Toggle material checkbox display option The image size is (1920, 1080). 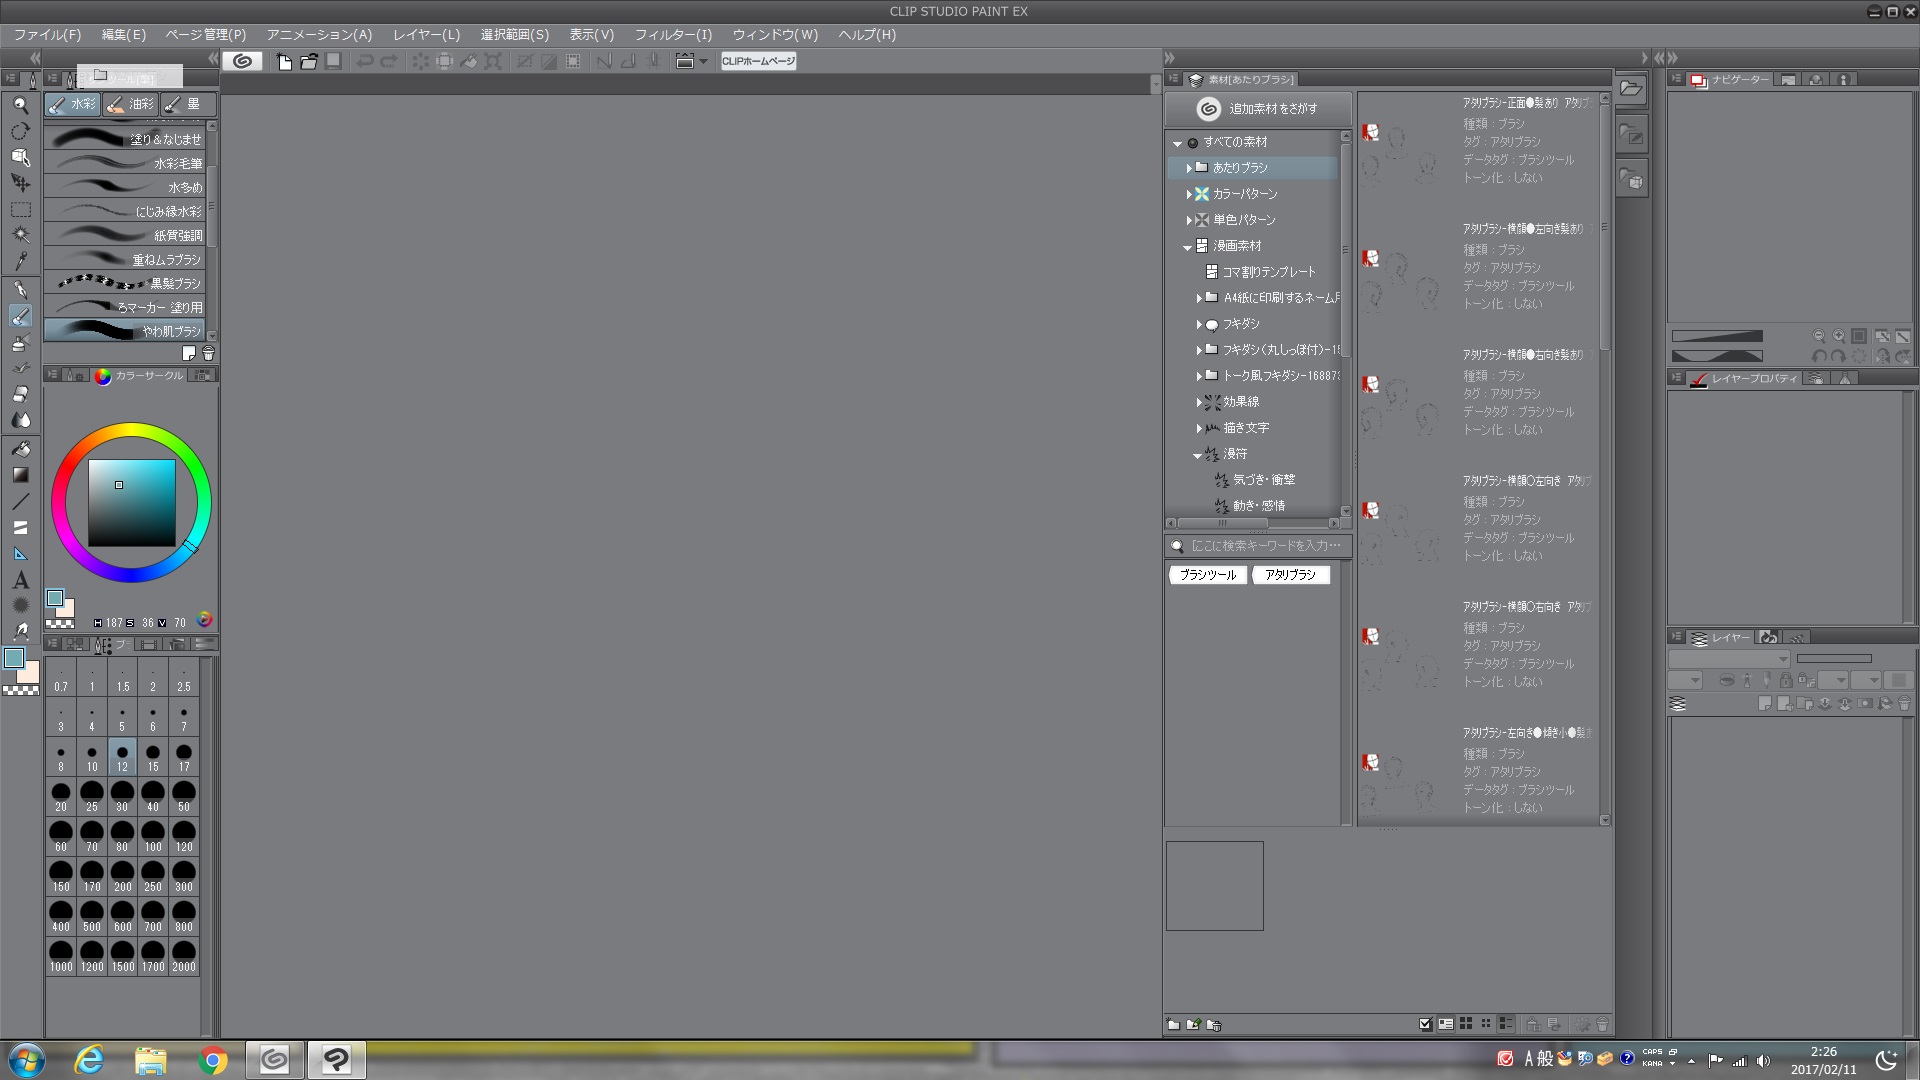(1425, 1024)
